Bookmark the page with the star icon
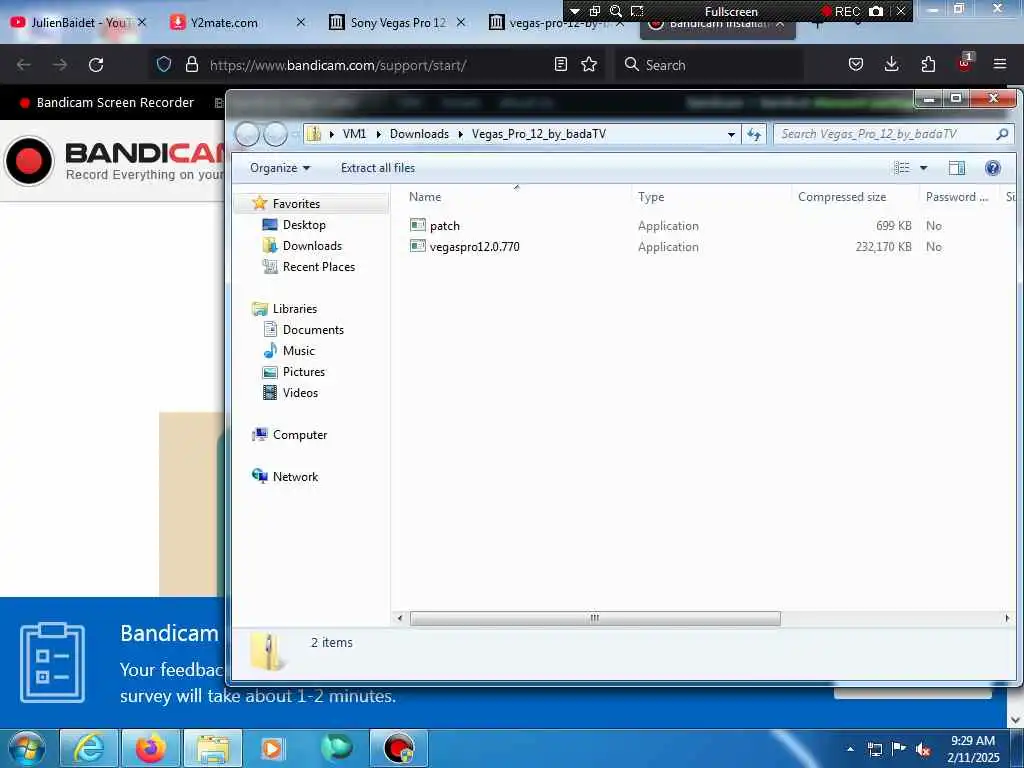Screen dimensions: 1024x768 pyautogui.click(x=589, y=64)
